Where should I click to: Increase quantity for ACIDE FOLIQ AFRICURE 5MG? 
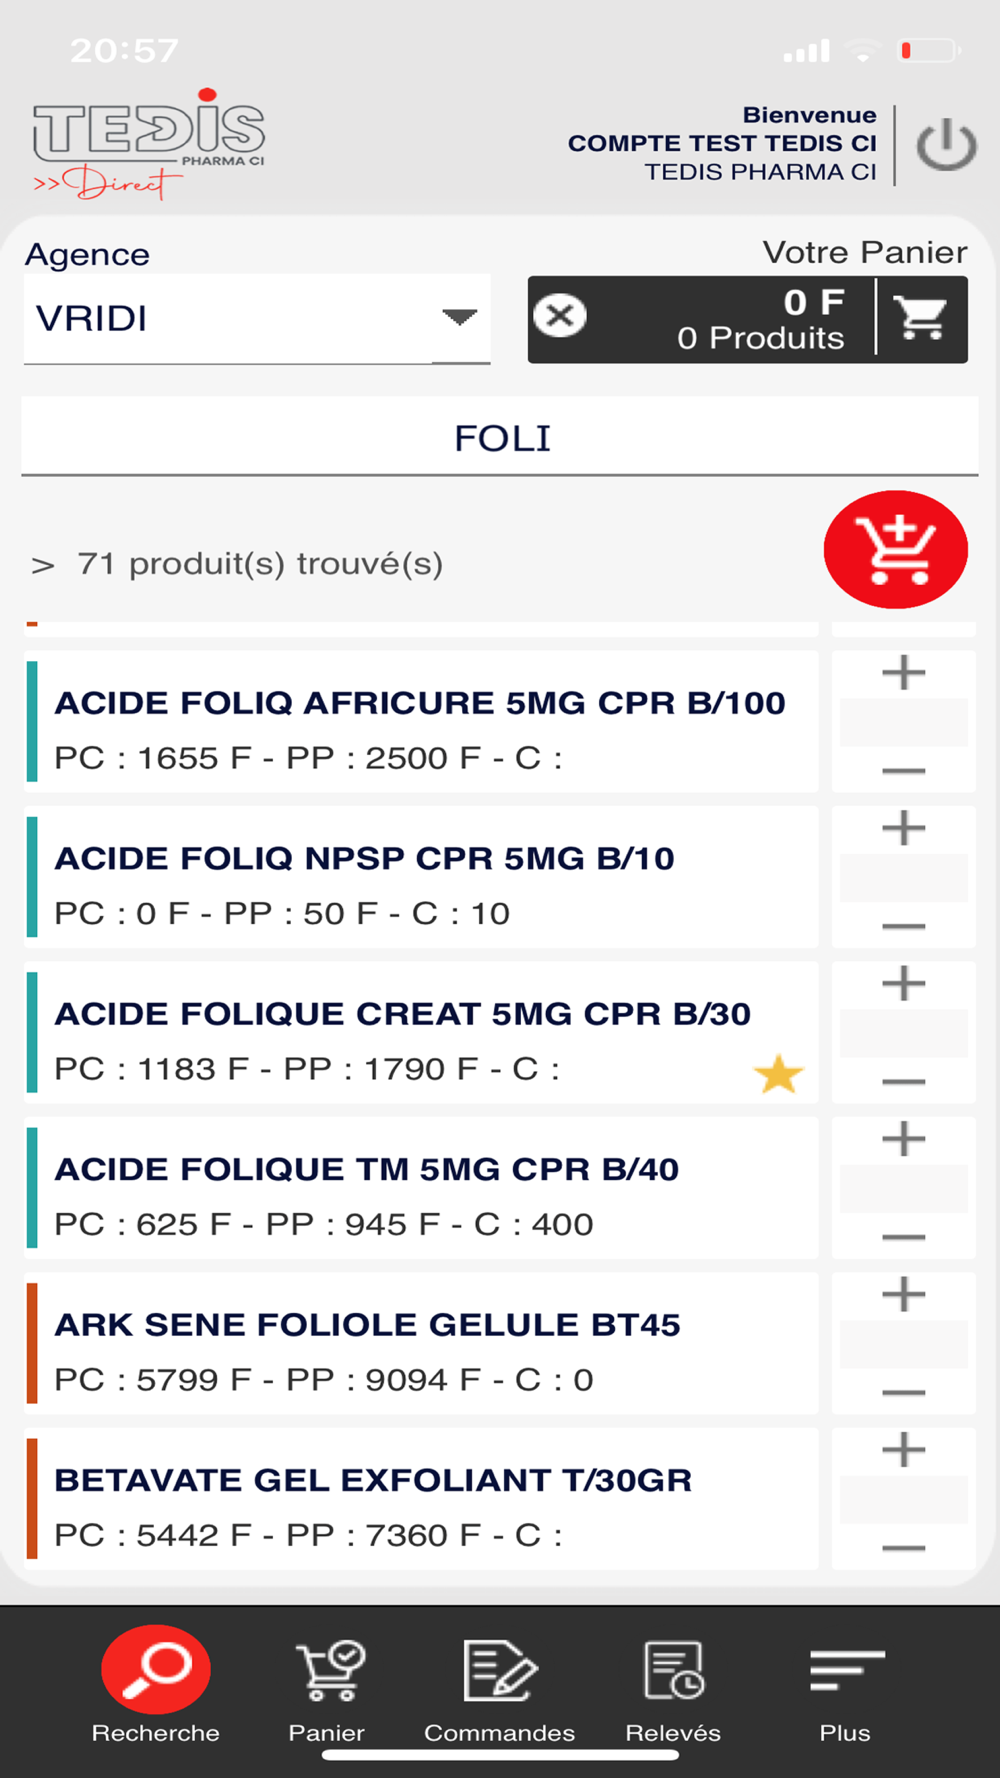coord(903,673)
